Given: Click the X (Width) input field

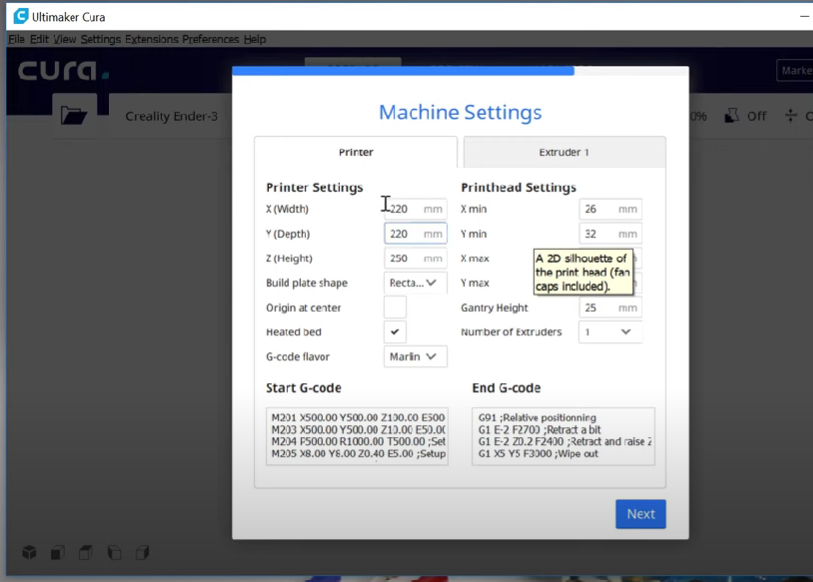Looking at the screenshot, I should (415, 209).
